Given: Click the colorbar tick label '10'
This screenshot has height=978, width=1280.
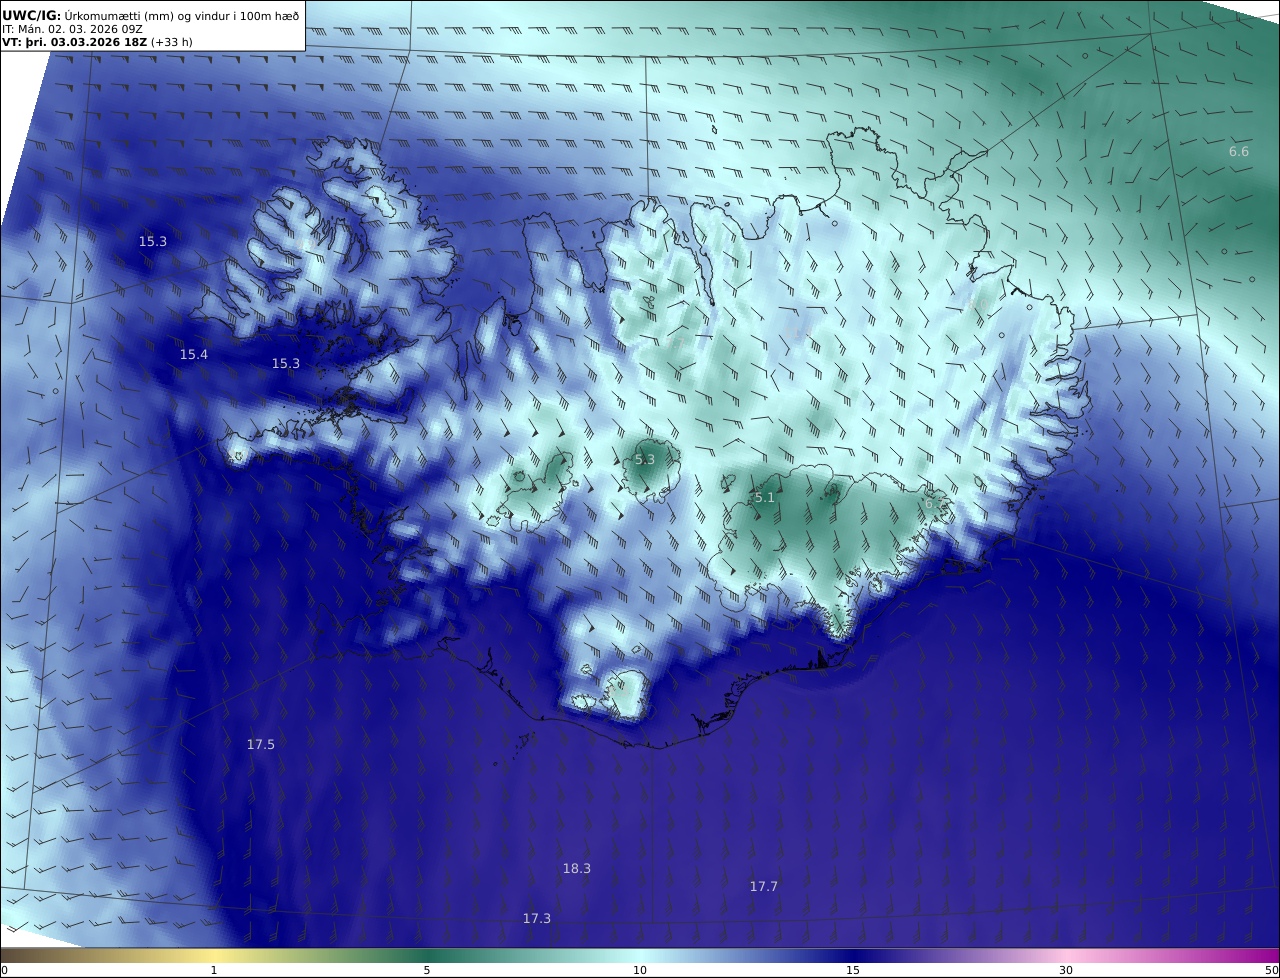Looking at the screenshot, I should pyautogui.click(x=640, y=970).
